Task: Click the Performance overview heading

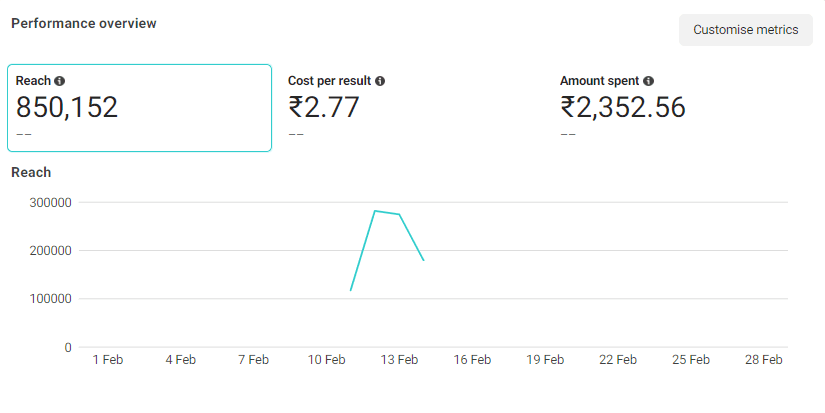Action: (84, 24)
